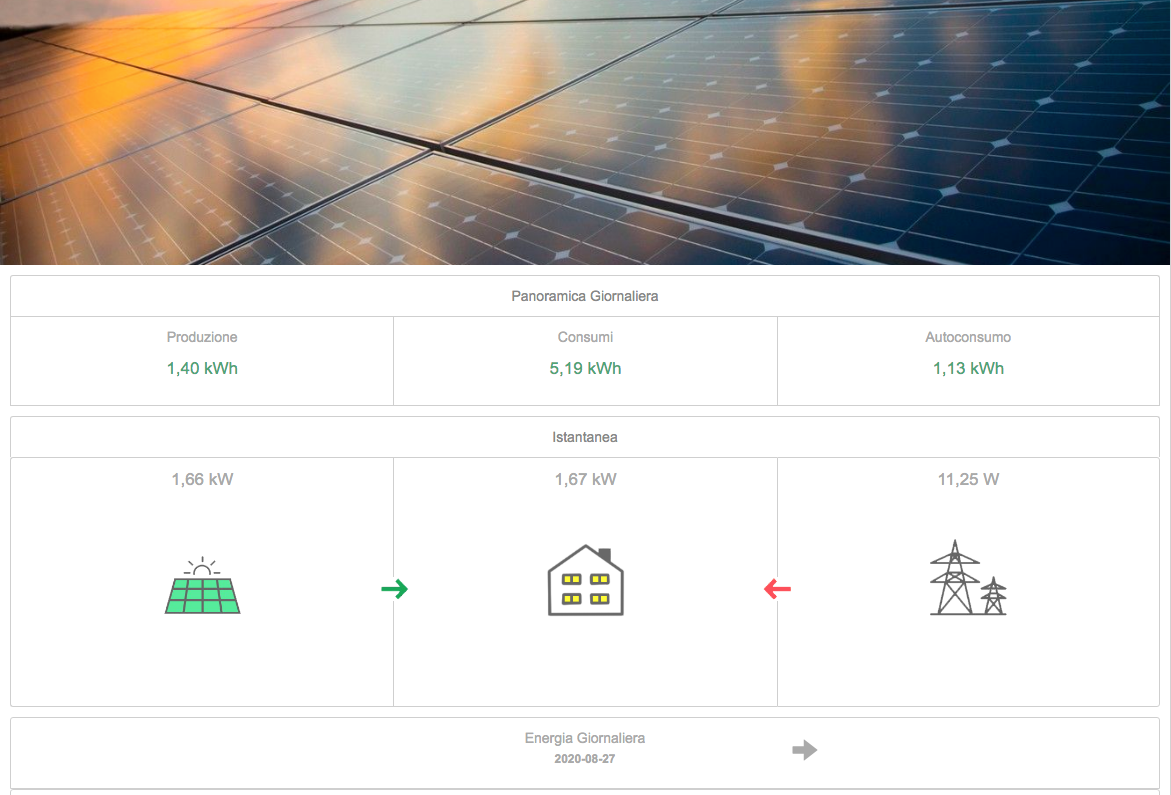
Task: Click the 1,66 kW instantaneous production value
Action: [202, 479]
